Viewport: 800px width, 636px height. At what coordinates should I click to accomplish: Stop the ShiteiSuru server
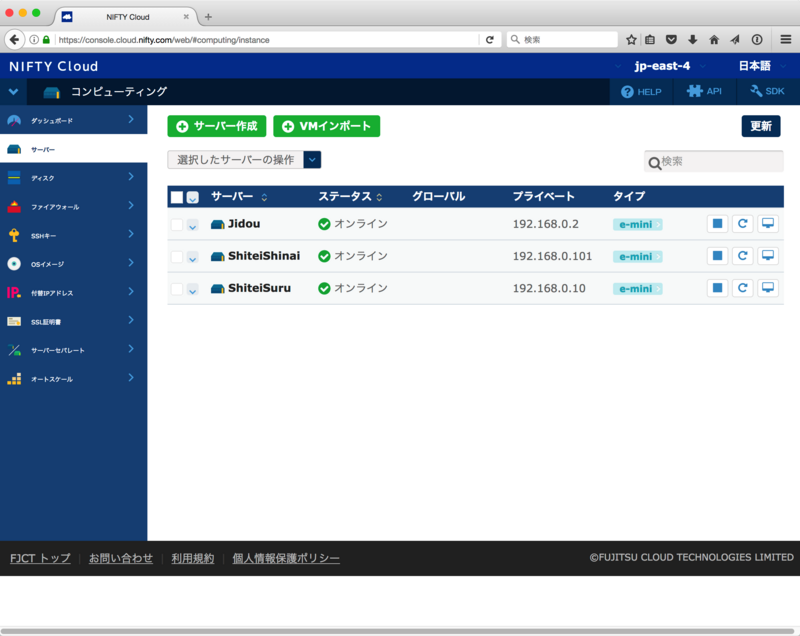(x=717, y=287)
